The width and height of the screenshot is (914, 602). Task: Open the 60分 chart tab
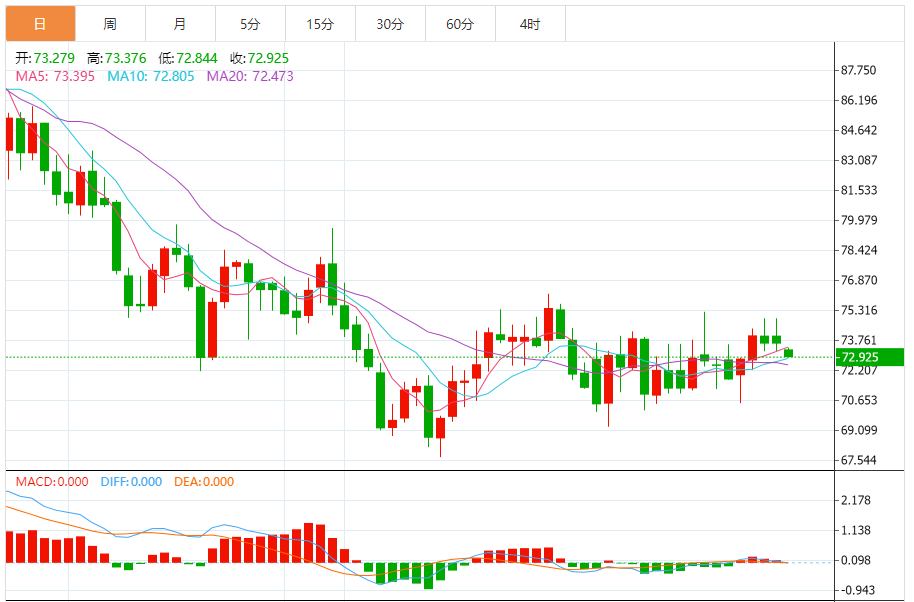460,24
